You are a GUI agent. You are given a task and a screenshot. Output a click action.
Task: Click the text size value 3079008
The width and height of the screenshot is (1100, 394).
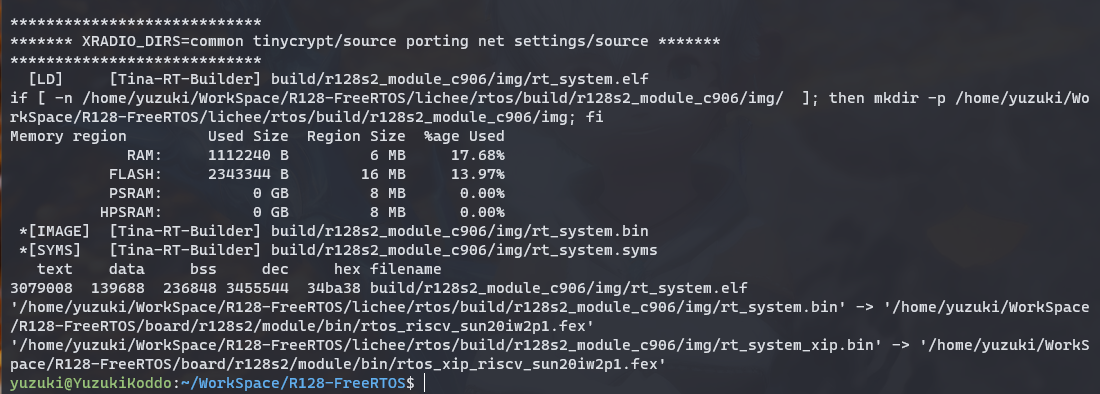point(42,288)
